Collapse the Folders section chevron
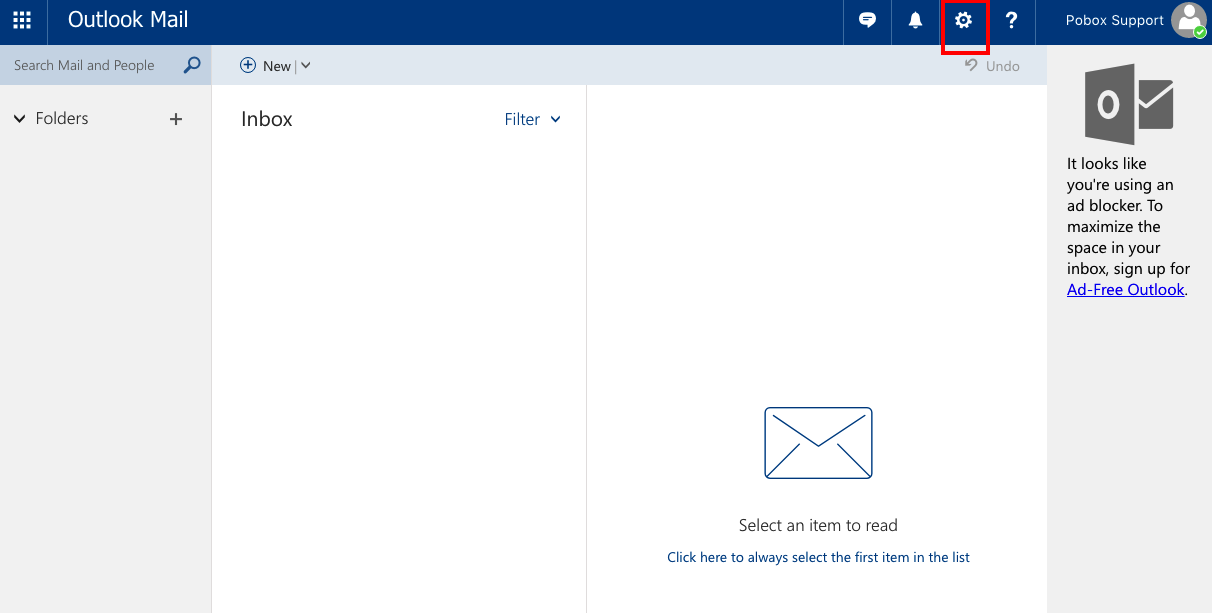Image resolution: width=1212 pixels, height=613 pixels. click(19, 119)
